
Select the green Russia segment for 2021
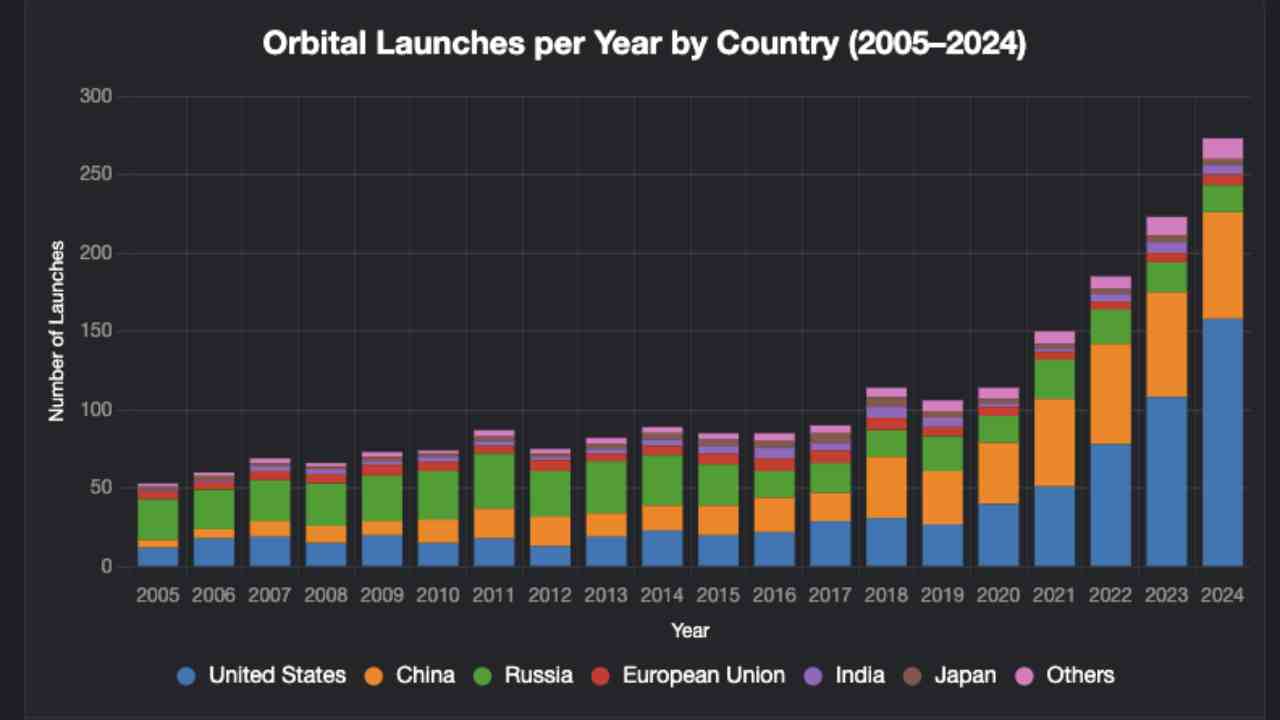[x=1054, y=379]
